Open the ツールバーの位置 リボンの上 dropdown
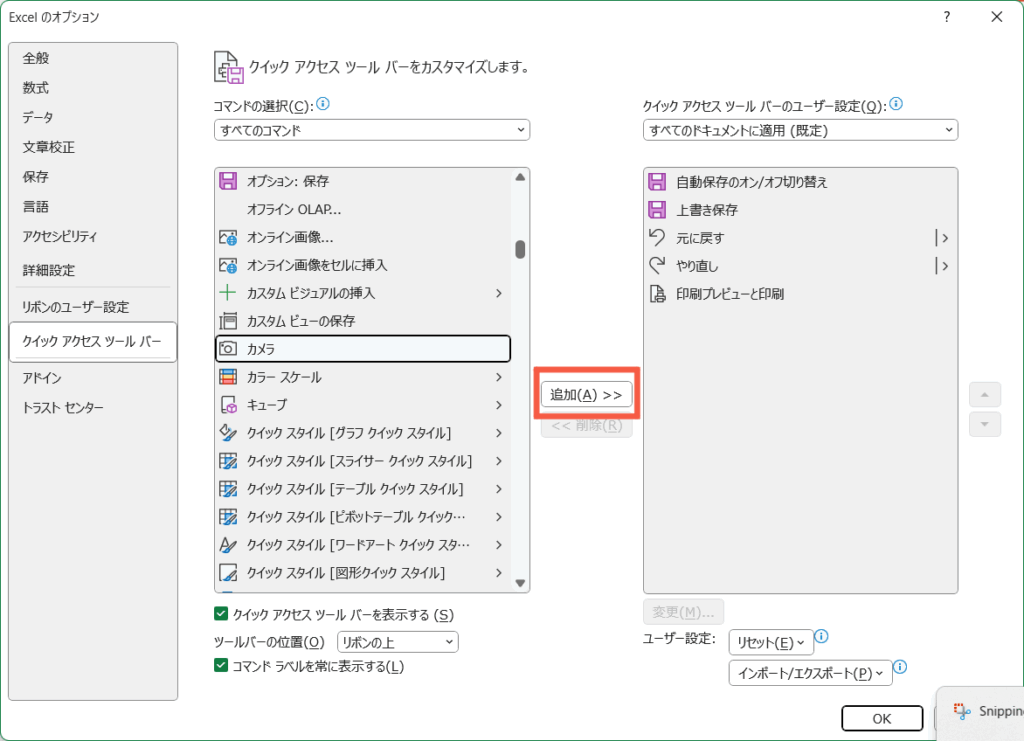The image size is (1024, 741). 398,642
